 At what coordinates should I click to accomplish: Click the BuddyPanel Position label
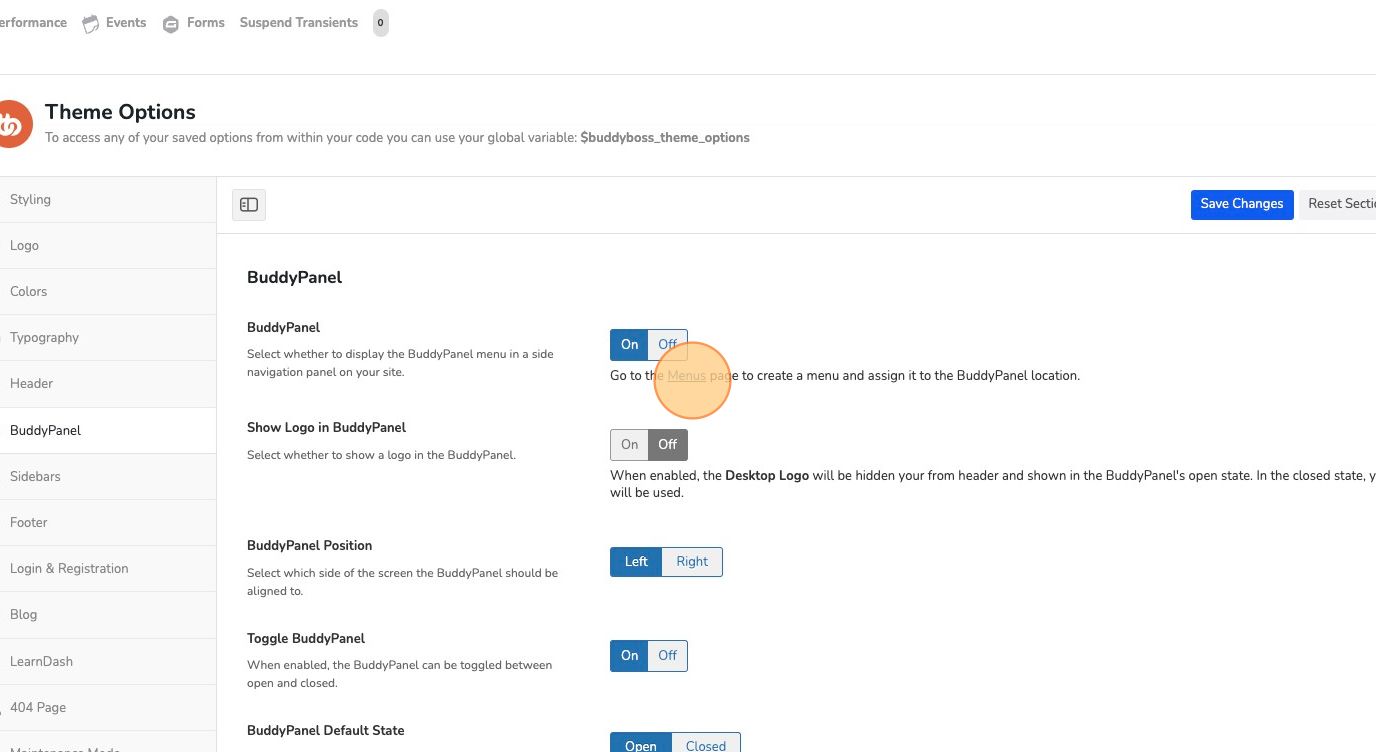[309, 545]
